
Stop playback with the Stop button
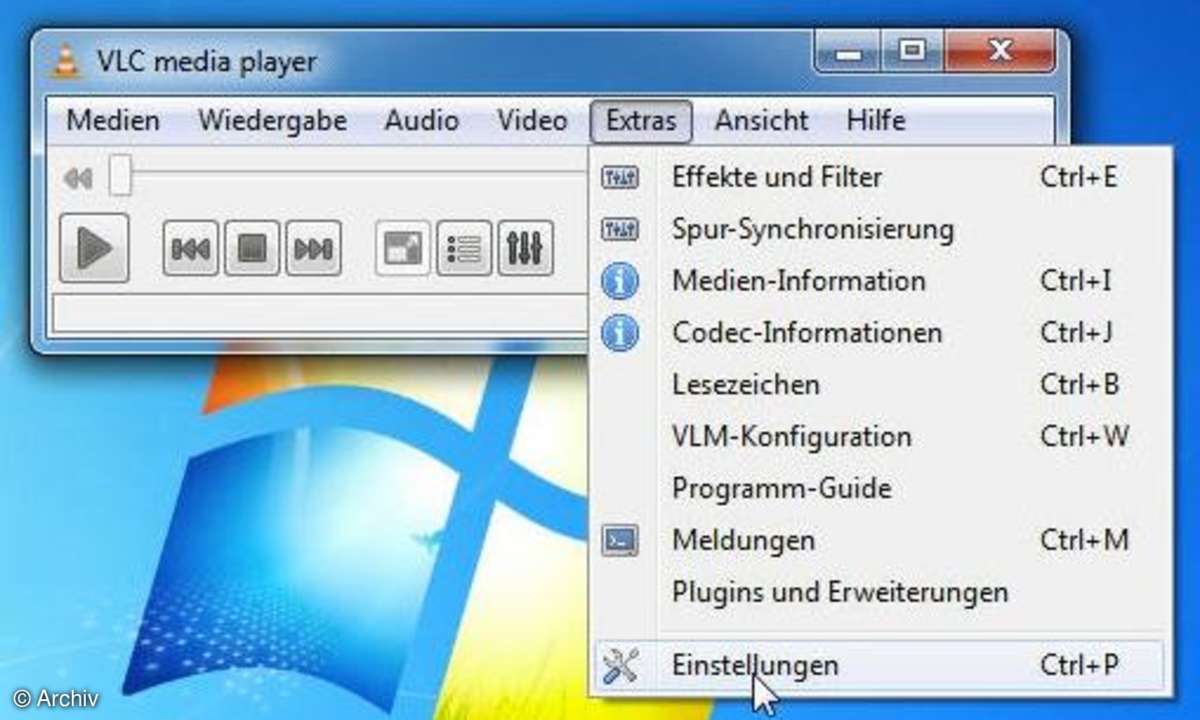252,248
